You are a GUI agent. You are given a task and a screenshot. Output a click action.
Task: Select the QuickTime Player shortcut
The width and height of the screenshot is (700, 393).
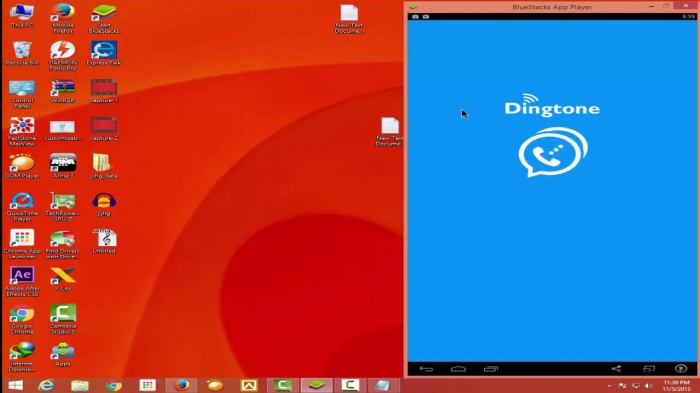point(22,207)
